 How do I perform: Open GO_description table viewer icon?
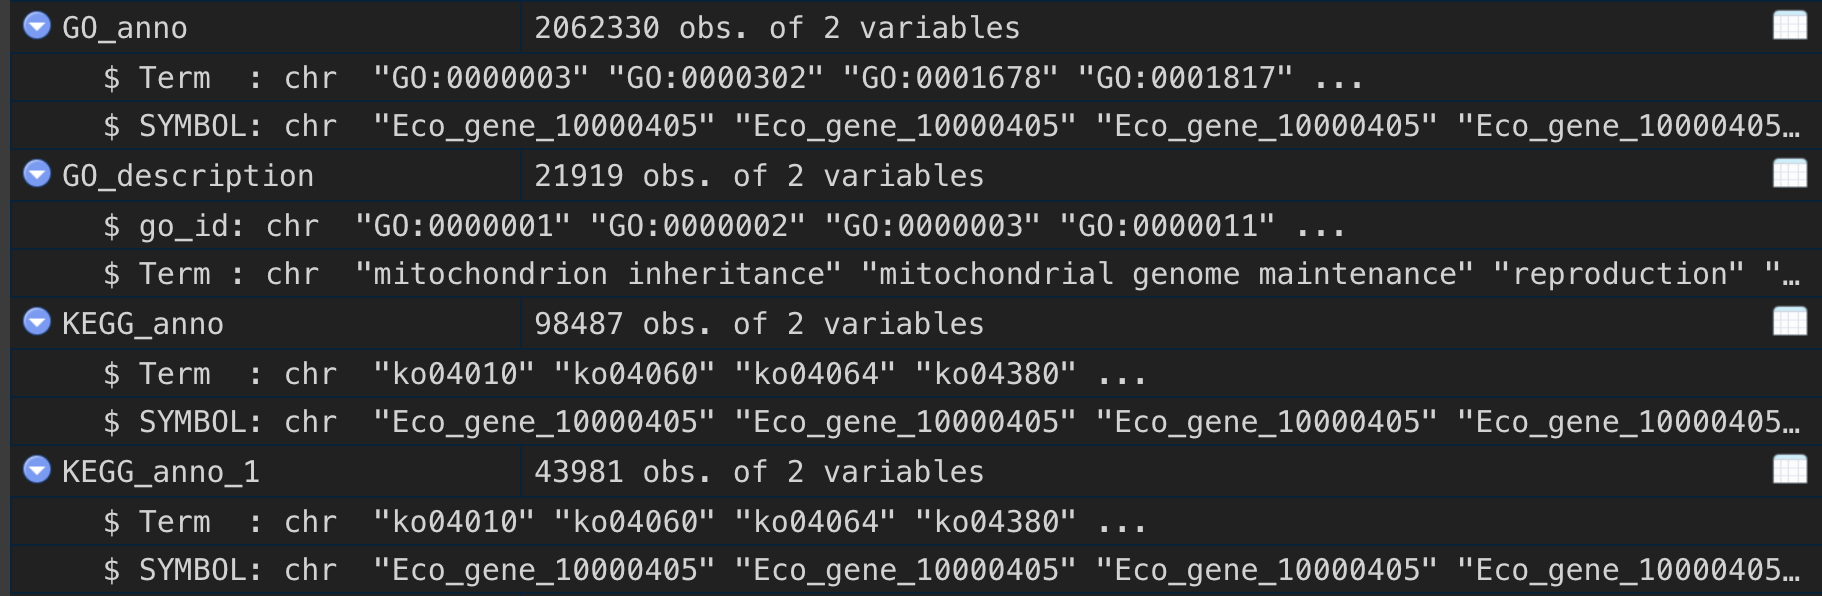[x=1789, y=174]
